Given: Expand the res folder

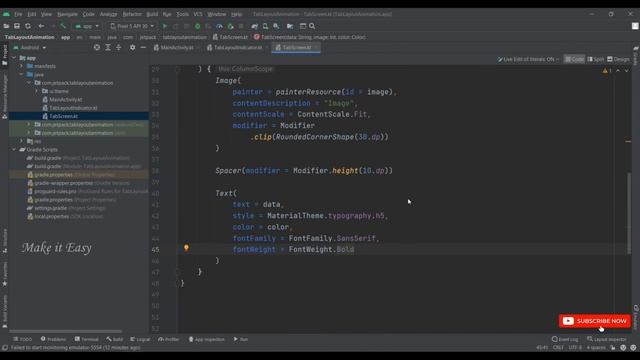Looking at the screenshot, I should pyautogui.click(x=22, y=141).
